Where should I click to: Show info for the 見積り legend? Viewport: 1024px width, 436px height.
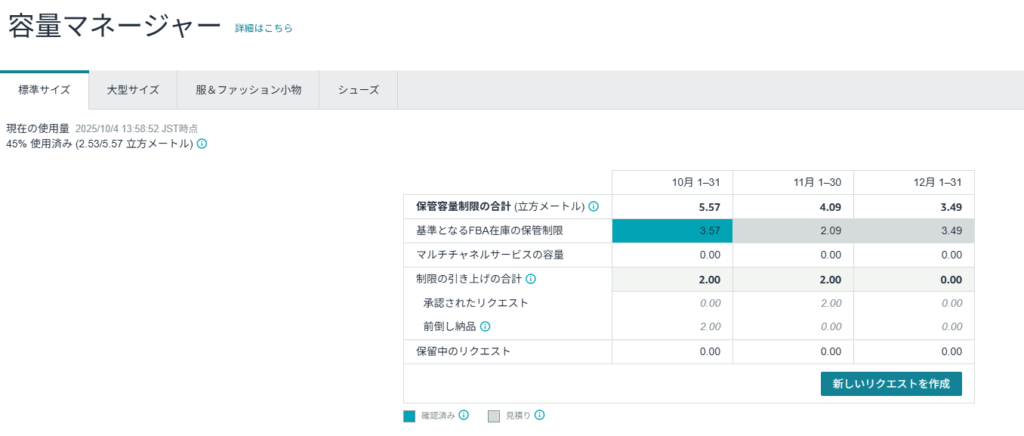[540, 416]
